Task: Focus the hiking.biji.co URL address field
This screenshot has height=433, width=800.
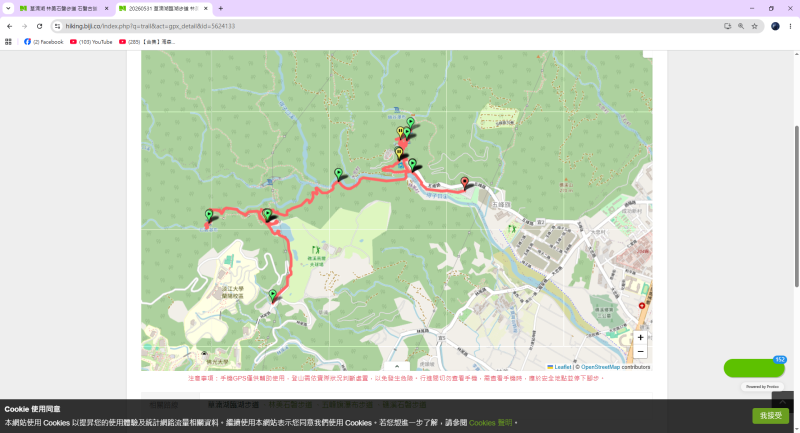Action: point(388,26)
